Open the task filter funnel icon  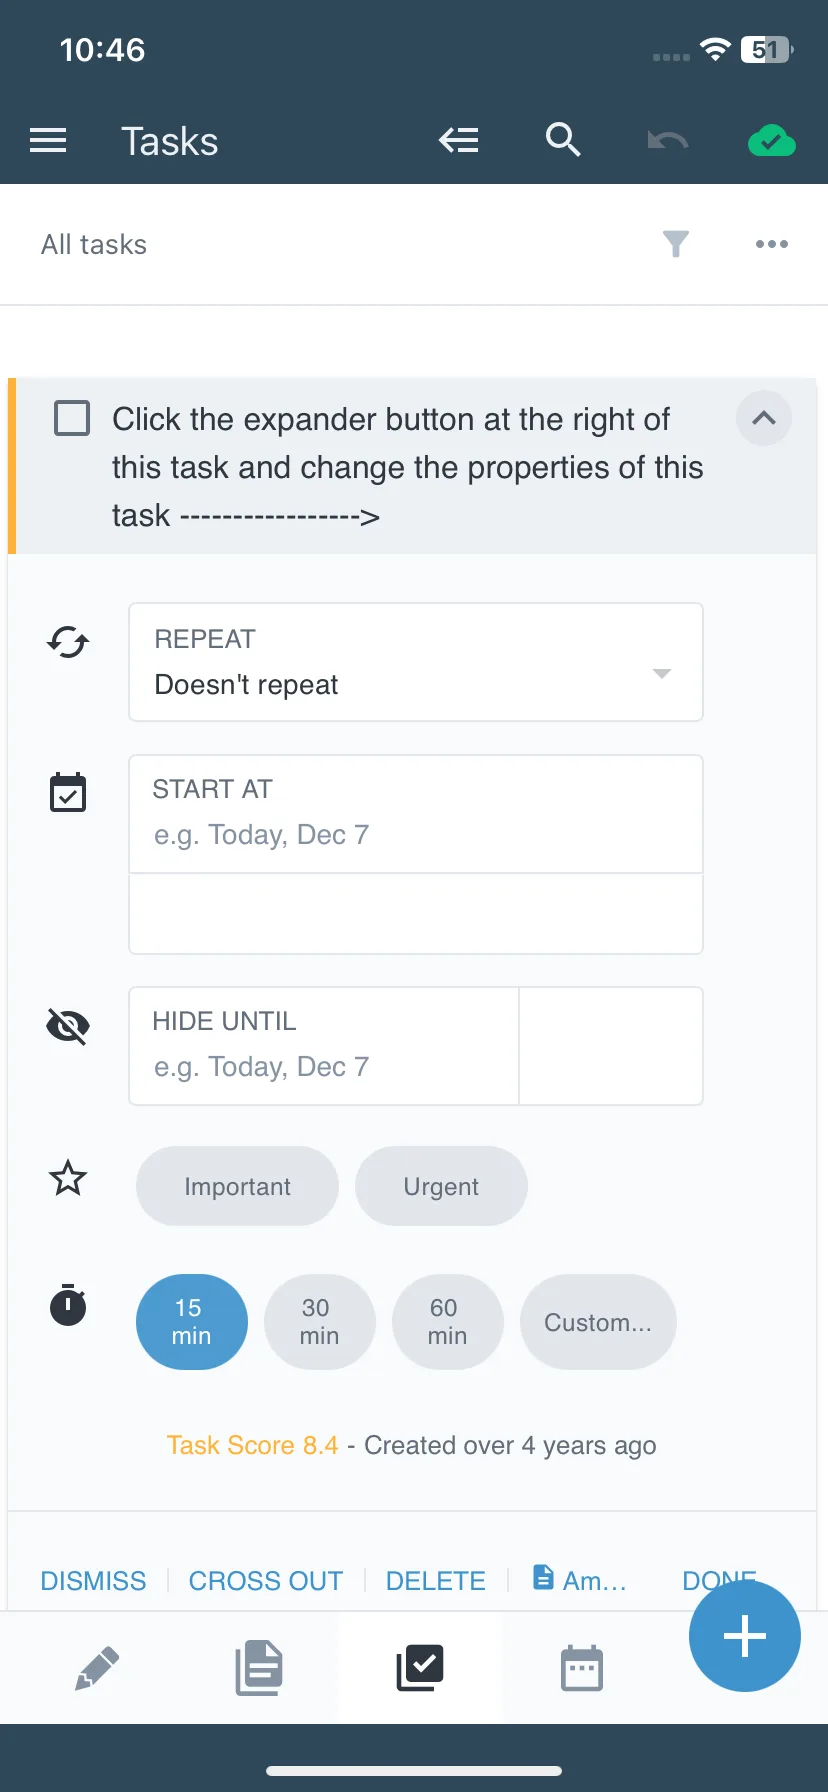[x=676, y=244]
